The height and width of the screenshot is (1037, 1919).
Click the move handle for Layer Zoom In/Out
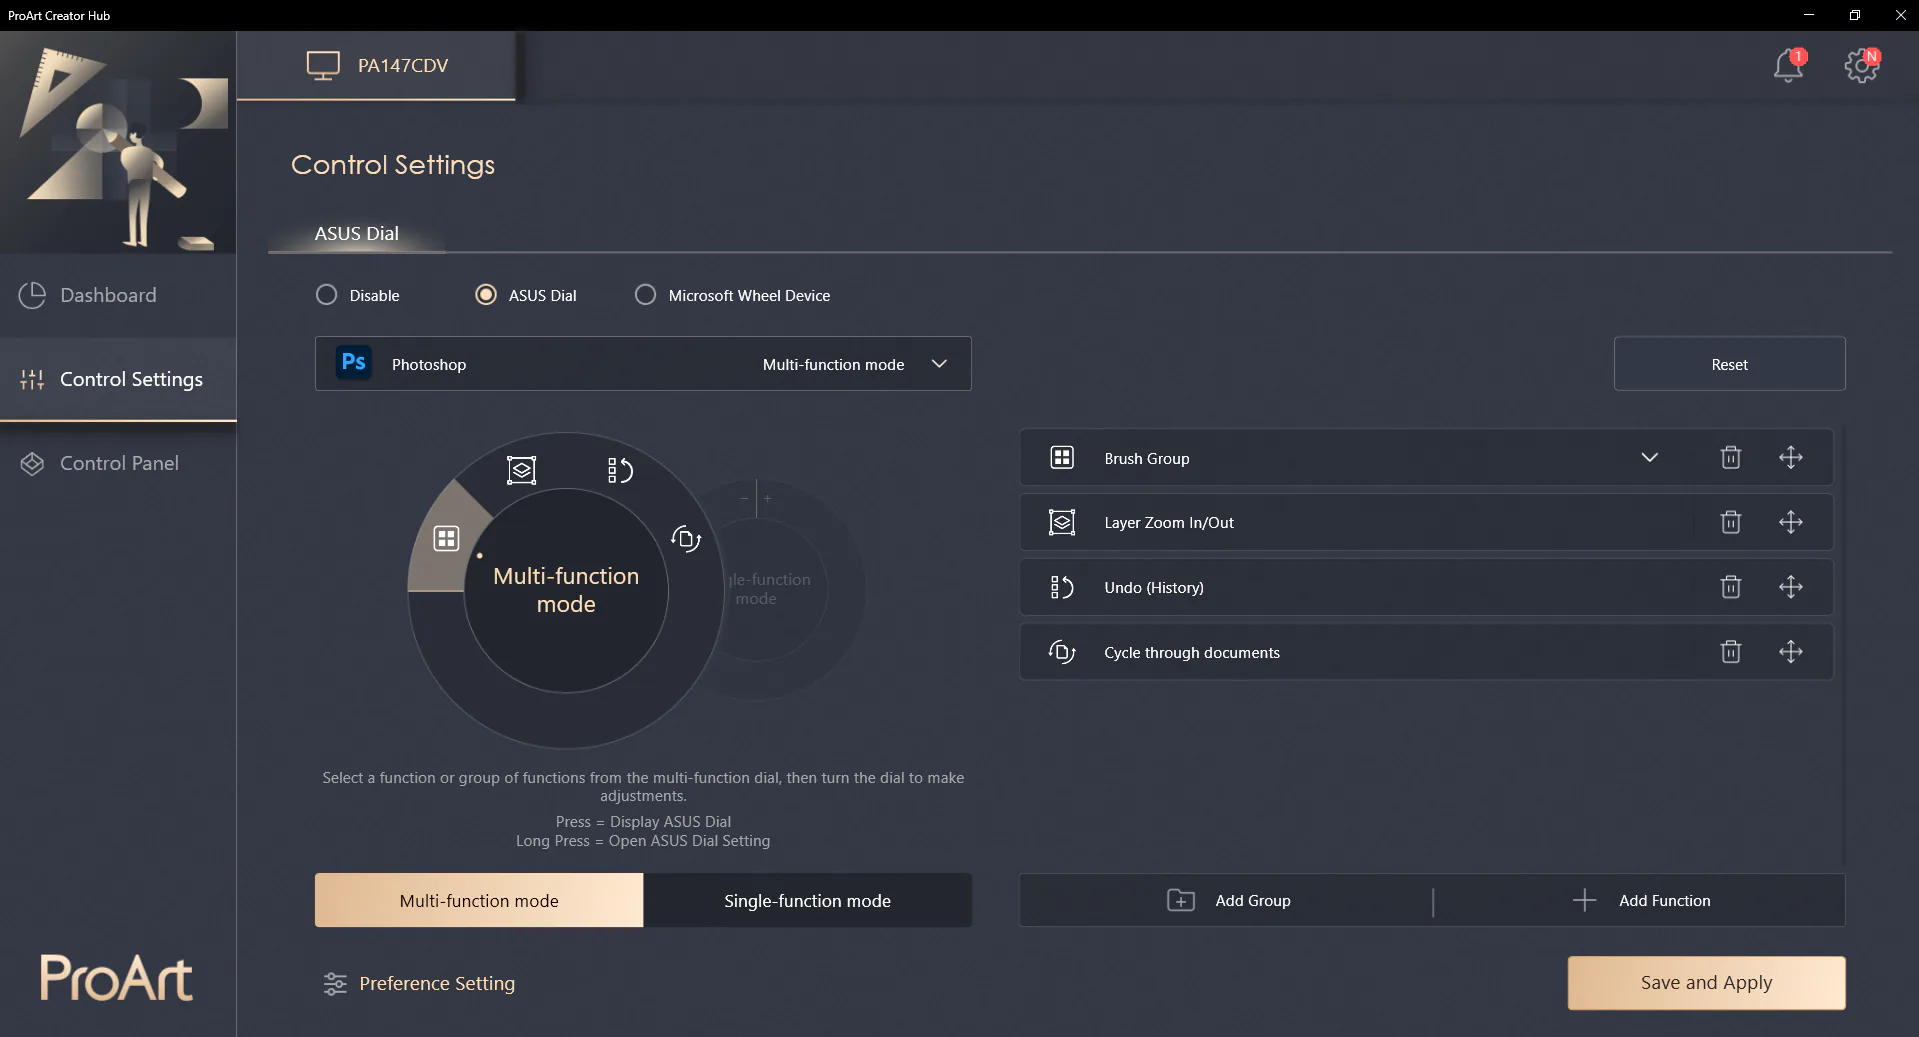click(x=1791, y=522)
